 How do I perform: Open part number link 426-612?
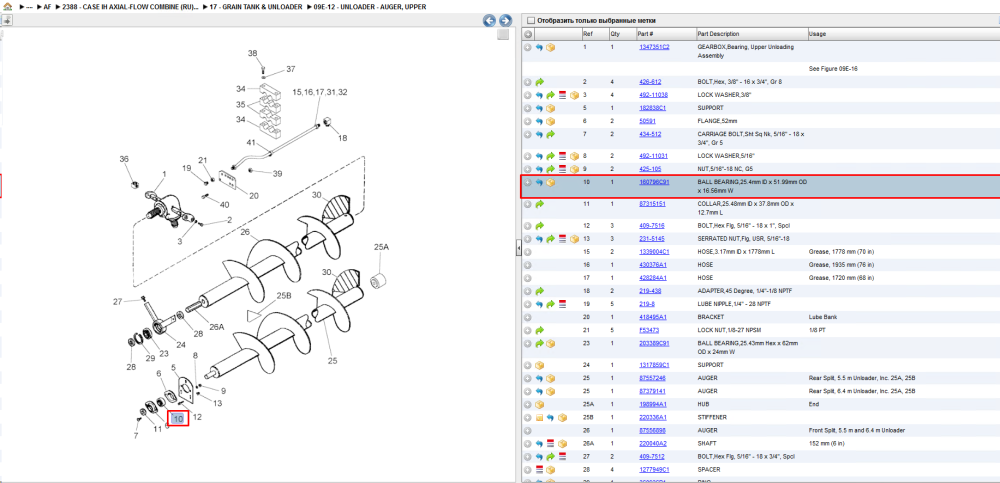coord(650,82)
